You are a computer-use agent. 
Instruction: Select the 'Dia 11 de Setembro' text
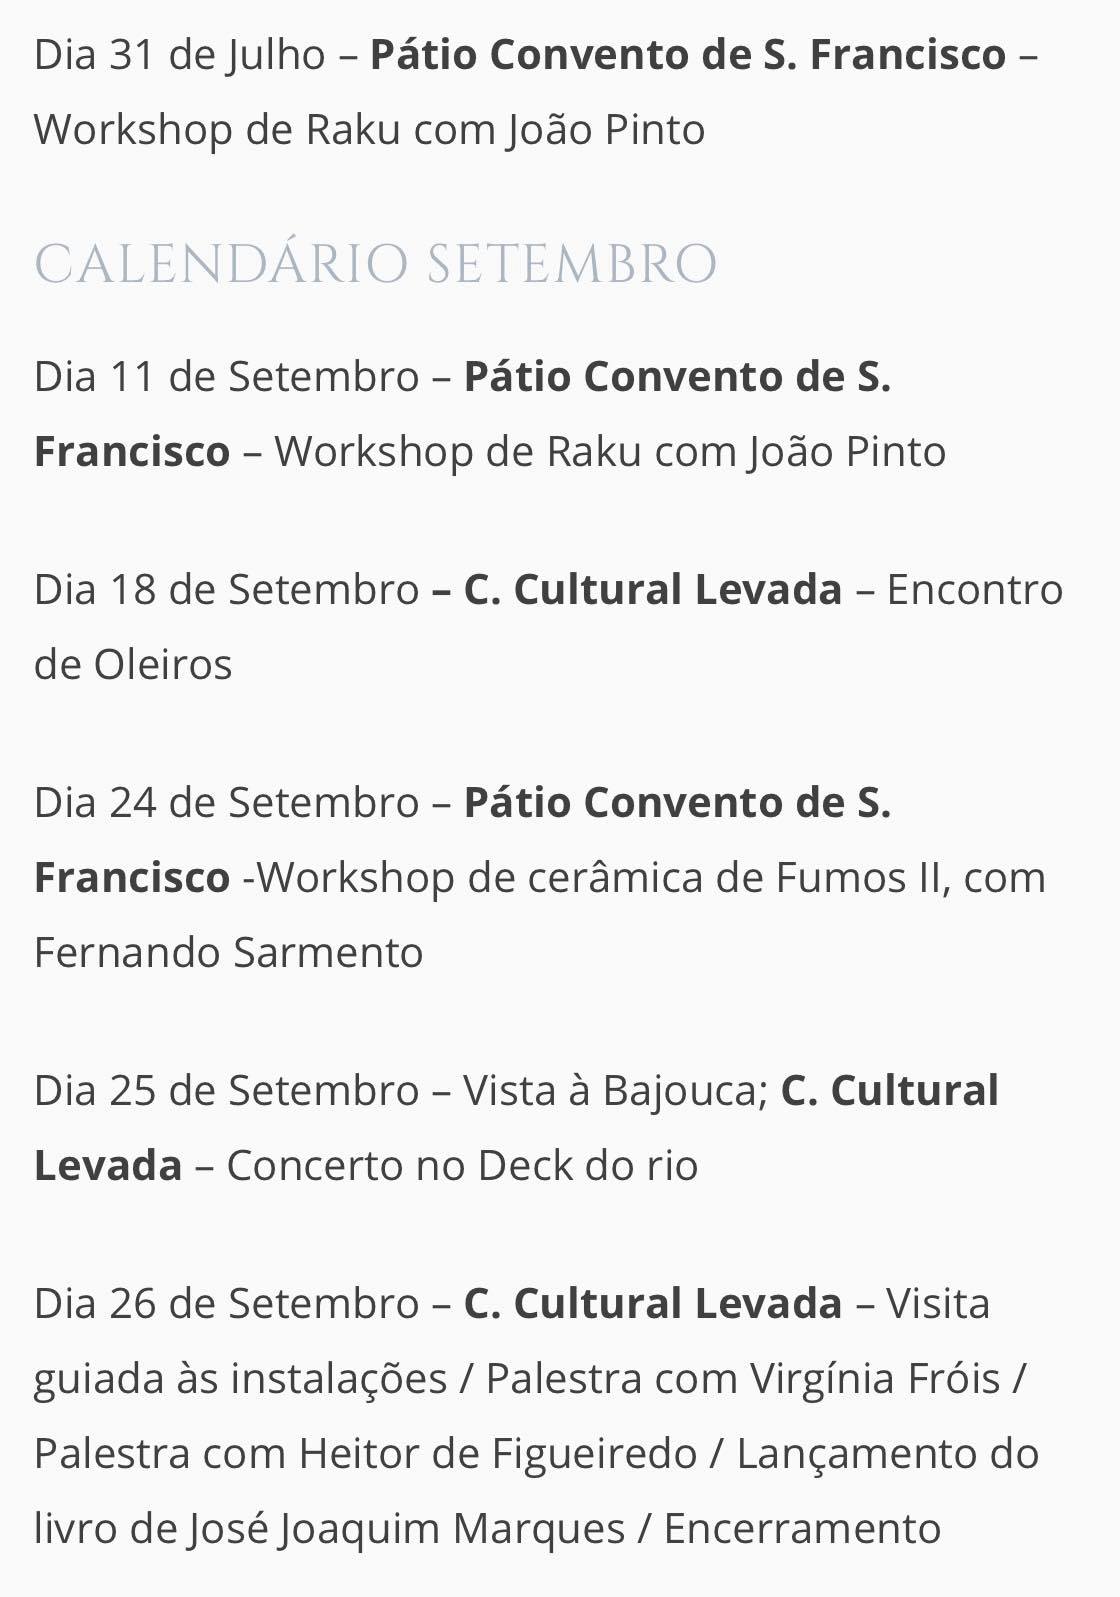[x=227, y=376]
